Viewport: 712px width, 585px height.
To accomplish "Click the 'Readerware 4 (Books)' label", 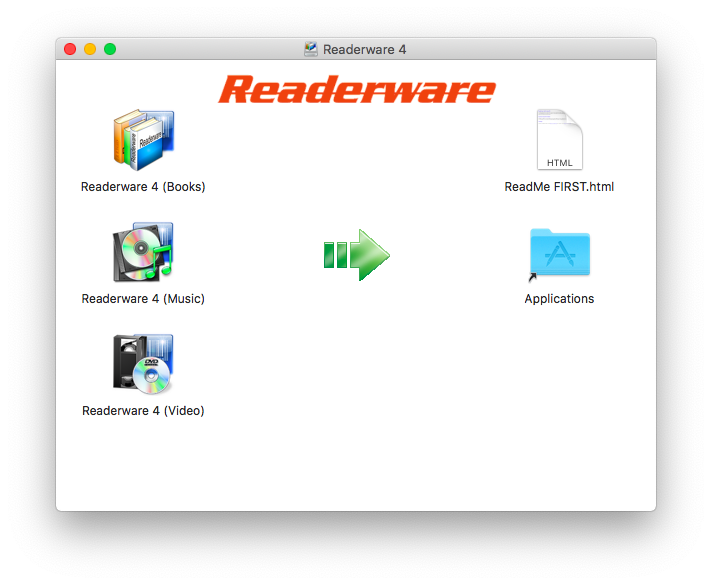I will pyautogui.click(x=143, y=187).
